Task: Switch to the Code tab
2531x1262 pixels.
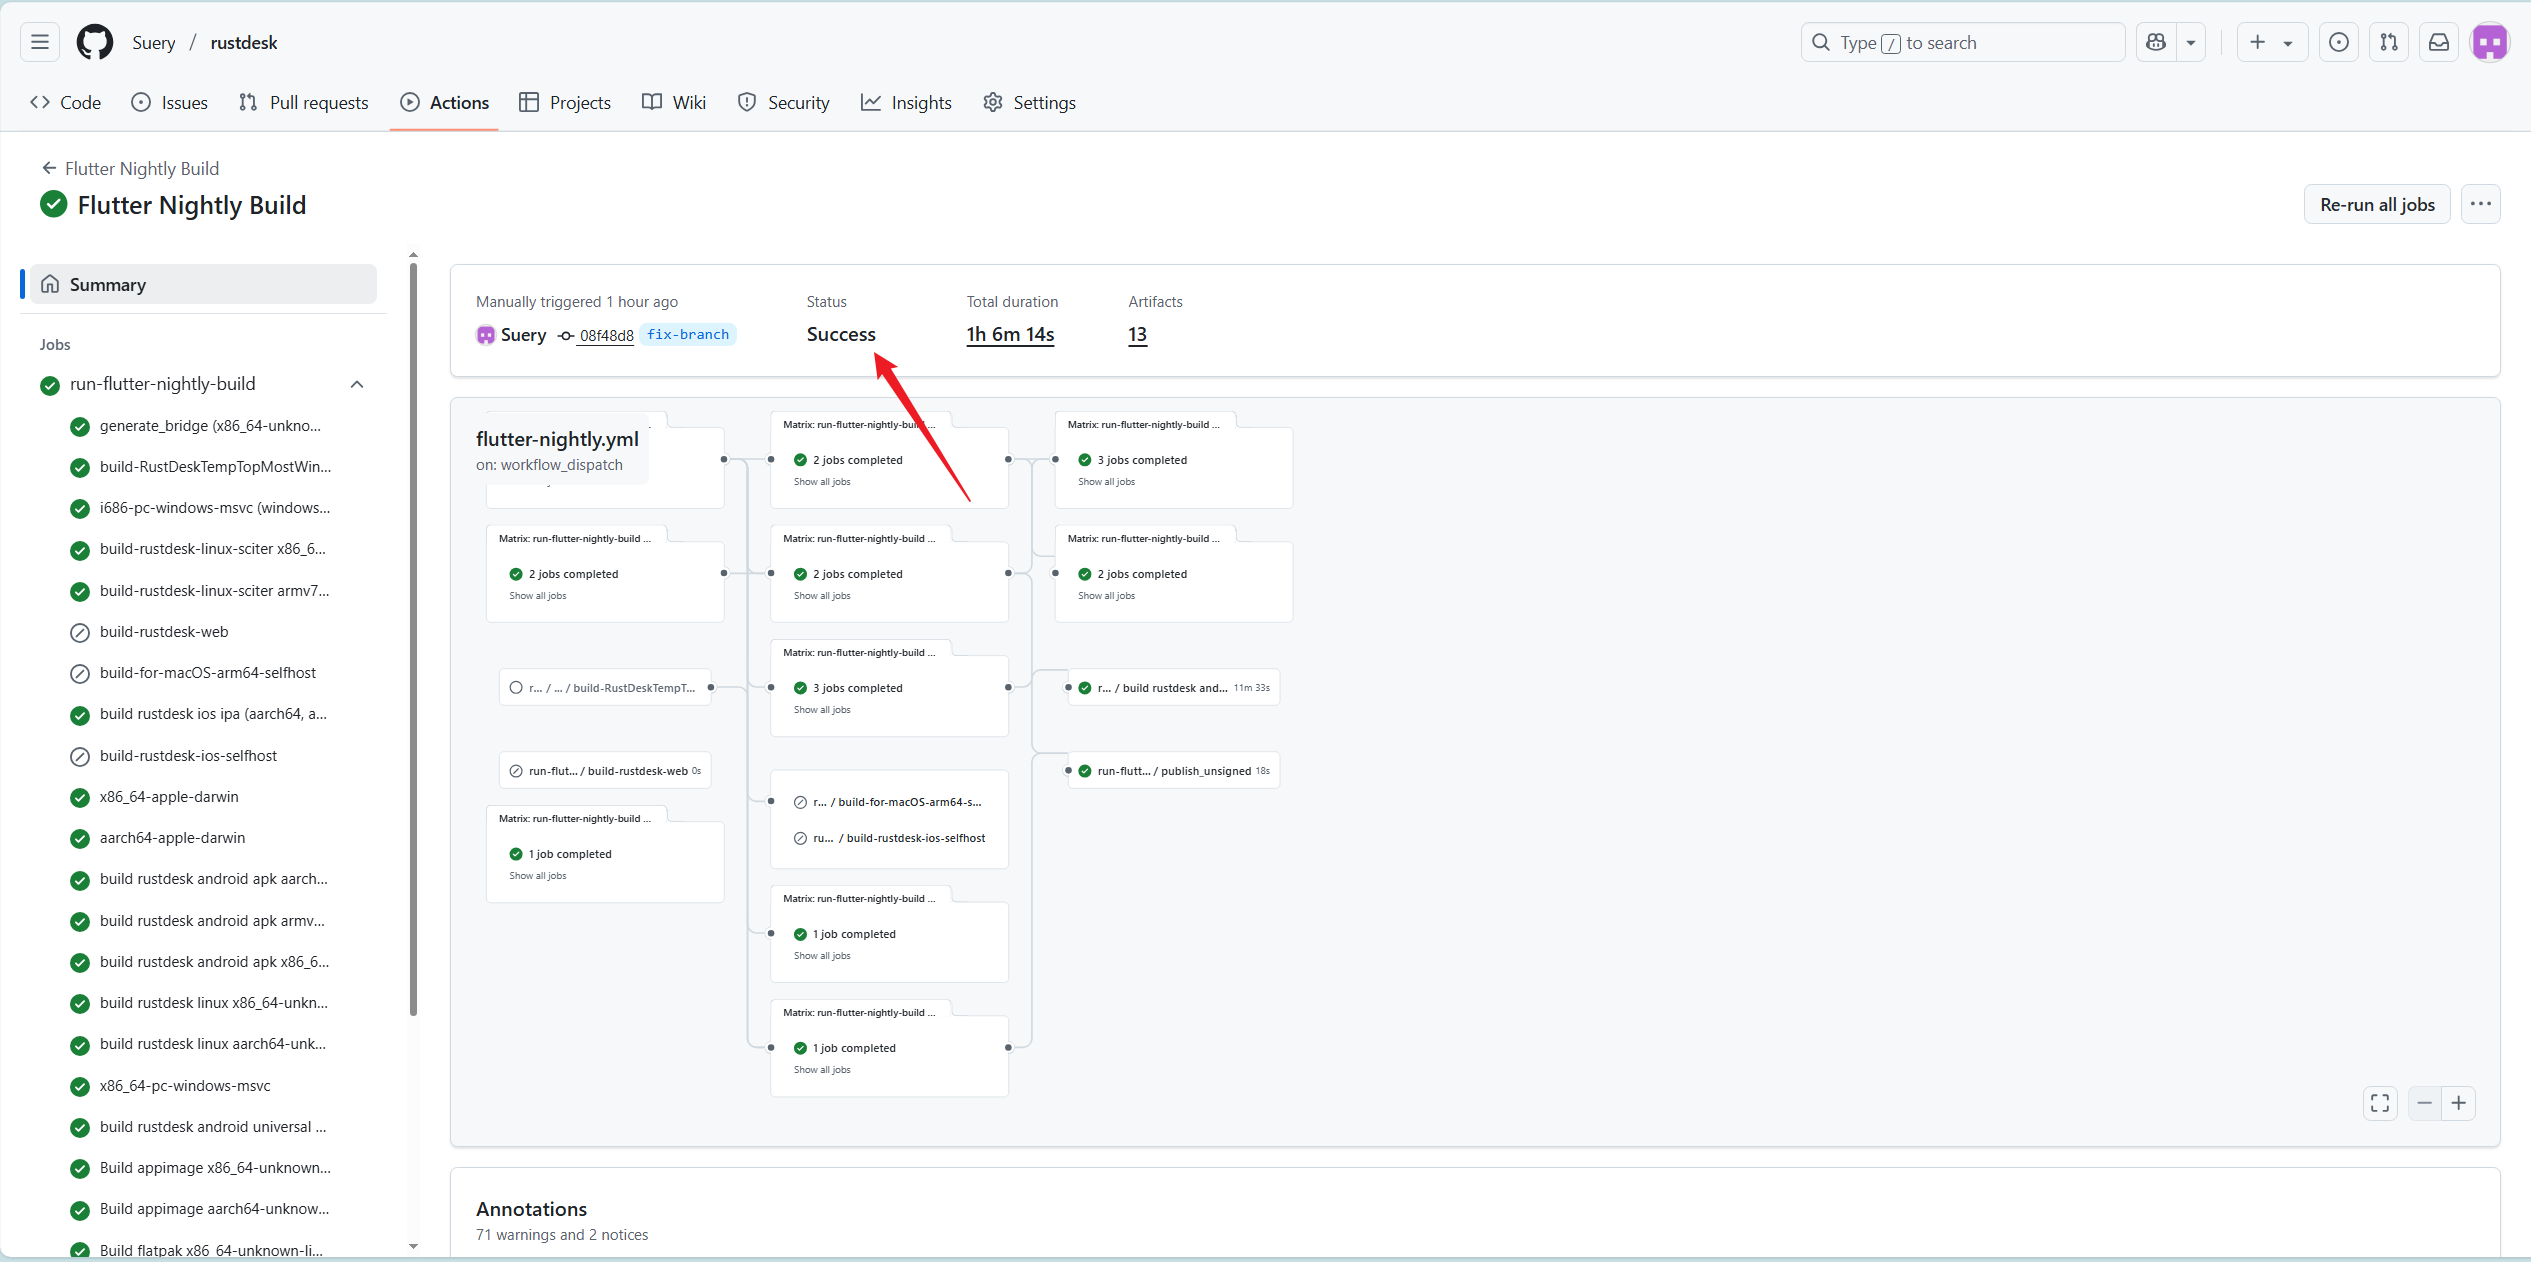Action: click(66, 102)
